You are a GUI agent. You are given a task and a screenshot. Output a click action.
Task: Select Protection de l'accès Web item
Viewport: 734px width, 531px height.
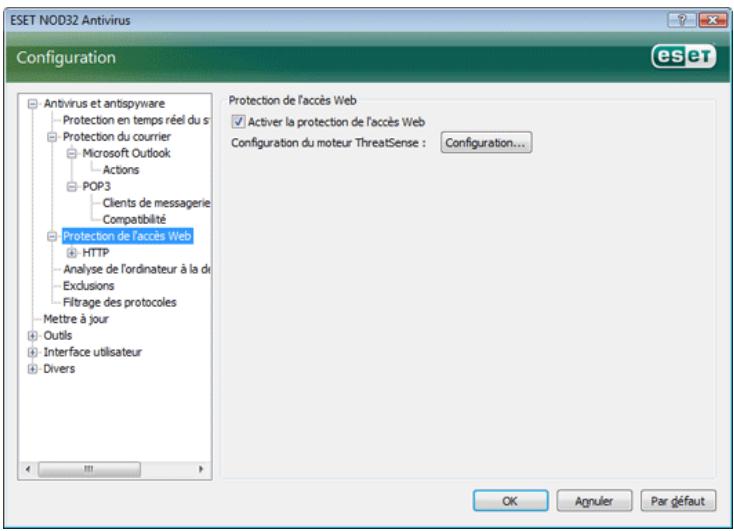pos(127,236)
